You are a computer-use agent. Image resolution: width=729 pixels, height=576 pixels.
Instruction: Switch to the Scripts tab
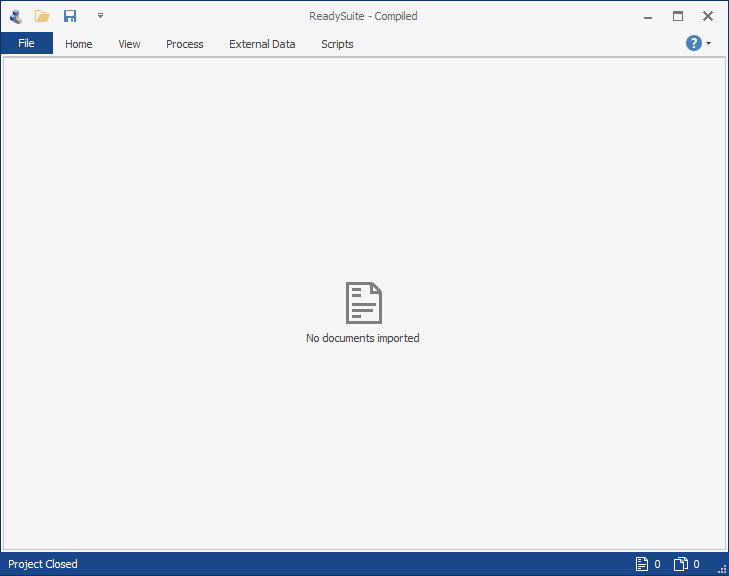337,44
